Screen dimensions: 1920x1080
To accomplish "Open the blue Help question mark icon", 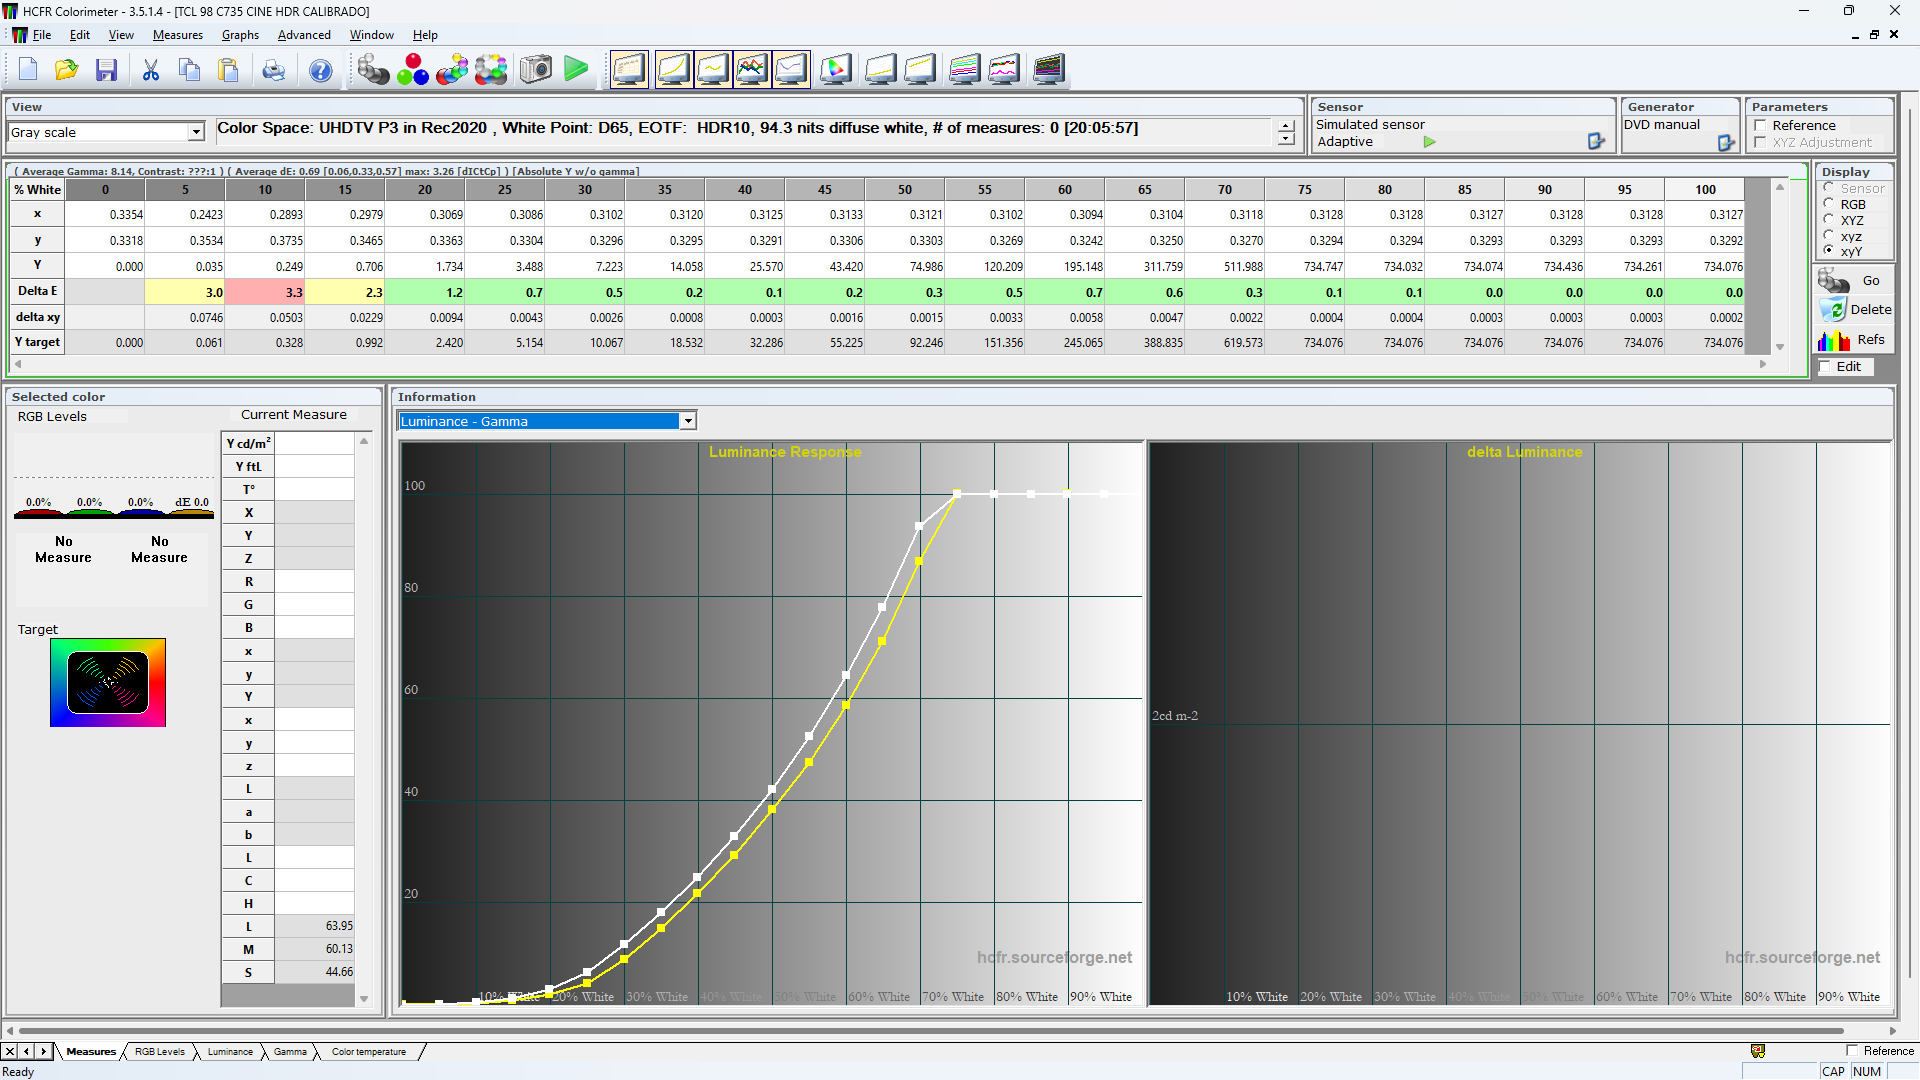I will [321, 70].
